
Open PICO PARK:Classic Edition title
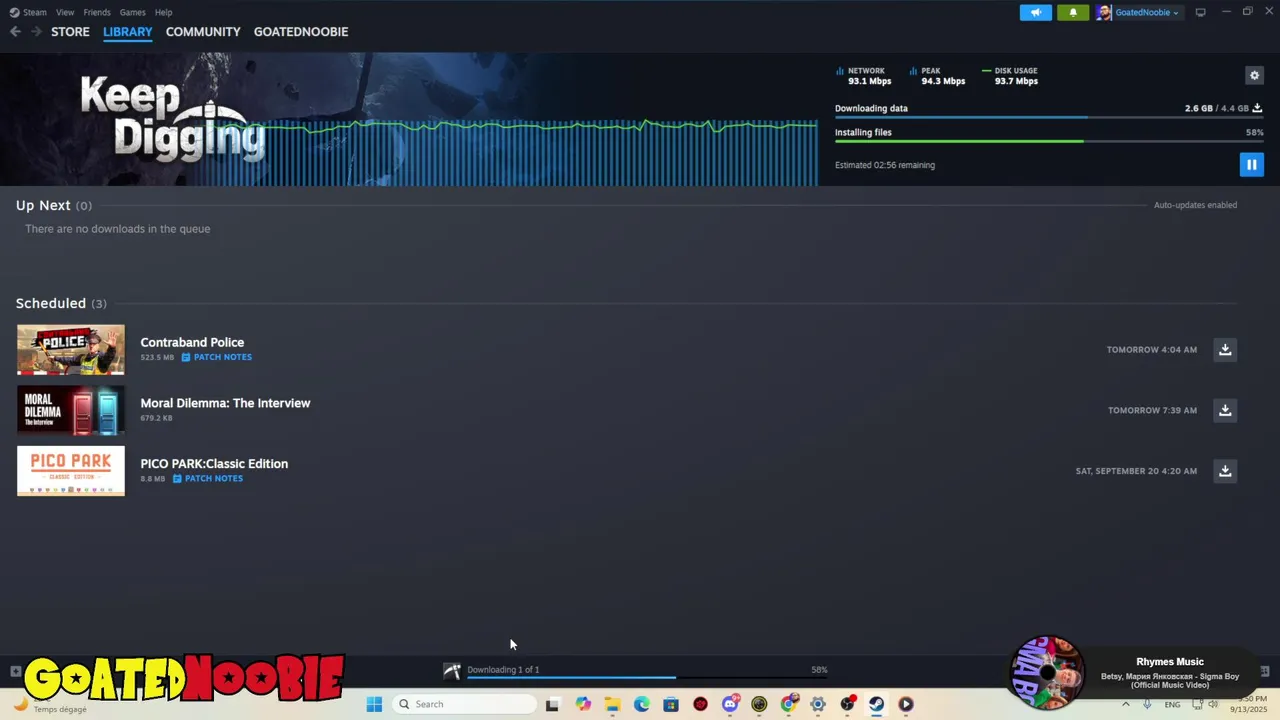click(214, 464)
